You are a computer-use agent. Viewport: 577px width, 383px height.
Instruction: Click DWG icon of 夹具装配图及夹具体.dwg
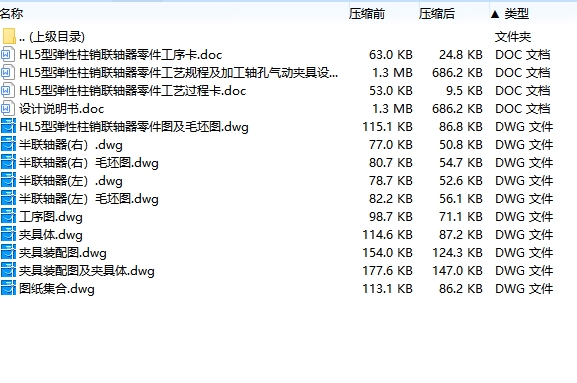pyautogui.click(x=8, y=271)
